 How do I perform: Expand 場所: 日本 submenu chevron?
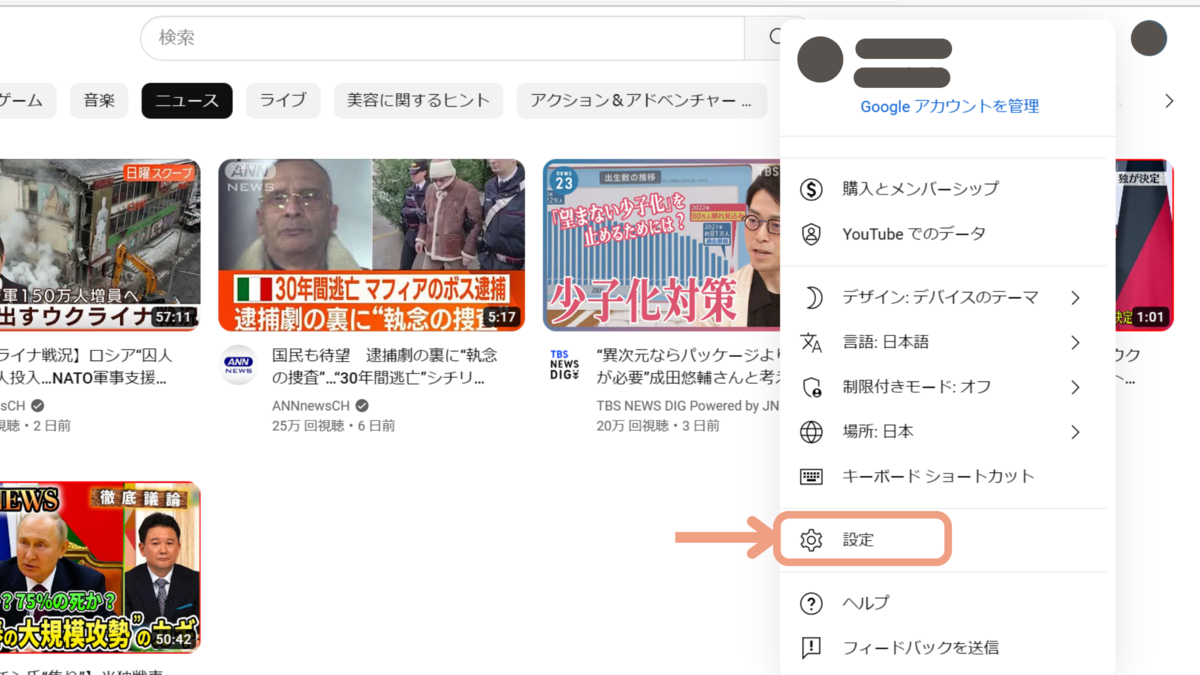(1075, 432)
